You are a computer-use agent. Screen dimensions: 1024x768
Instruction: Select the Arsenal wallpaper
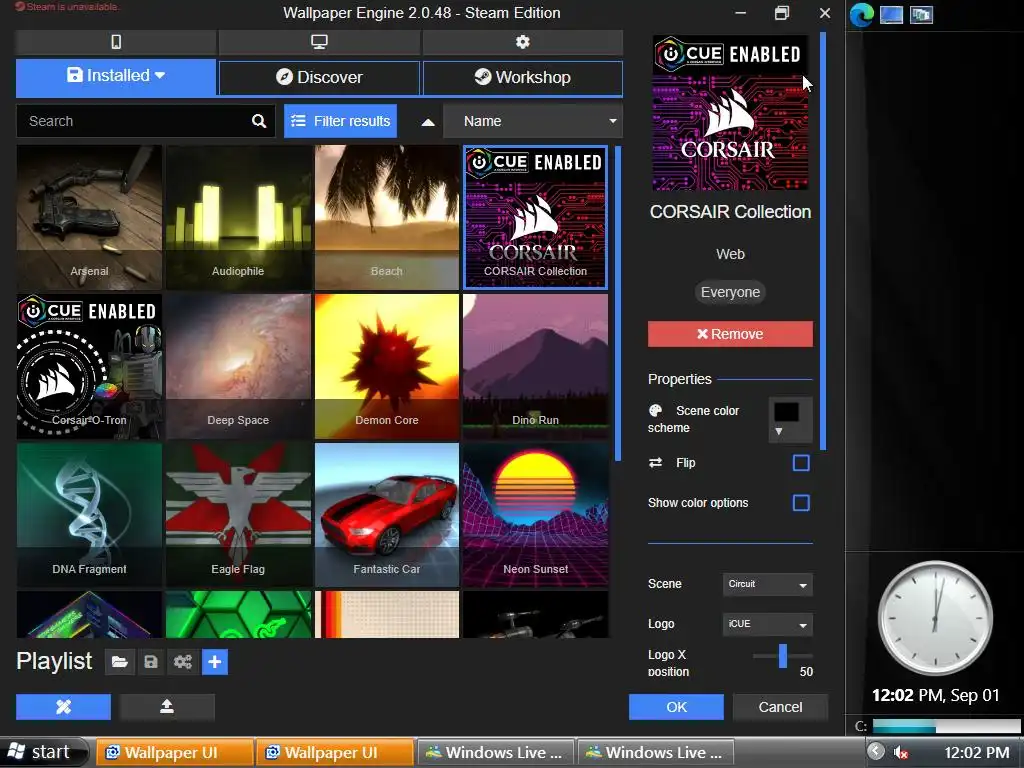click(89, 217)
